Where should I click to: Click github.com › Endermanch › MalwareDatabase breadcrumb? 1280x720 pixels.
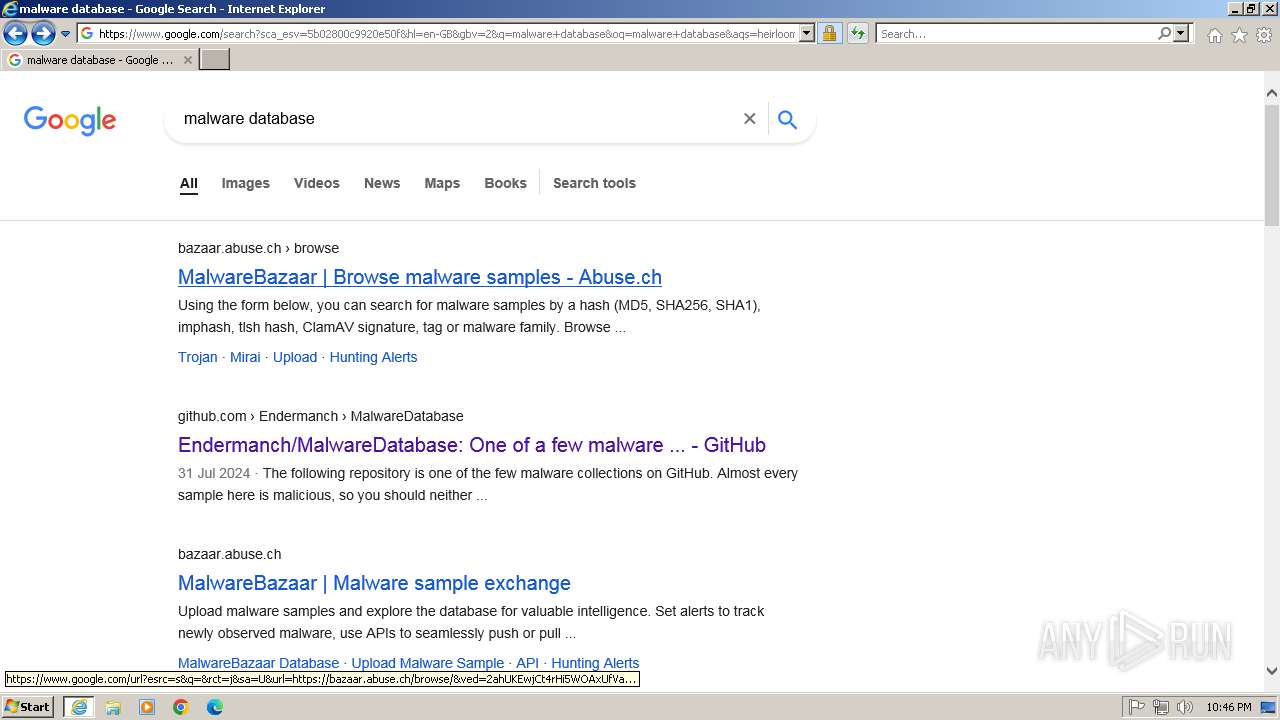pos(321,416)
